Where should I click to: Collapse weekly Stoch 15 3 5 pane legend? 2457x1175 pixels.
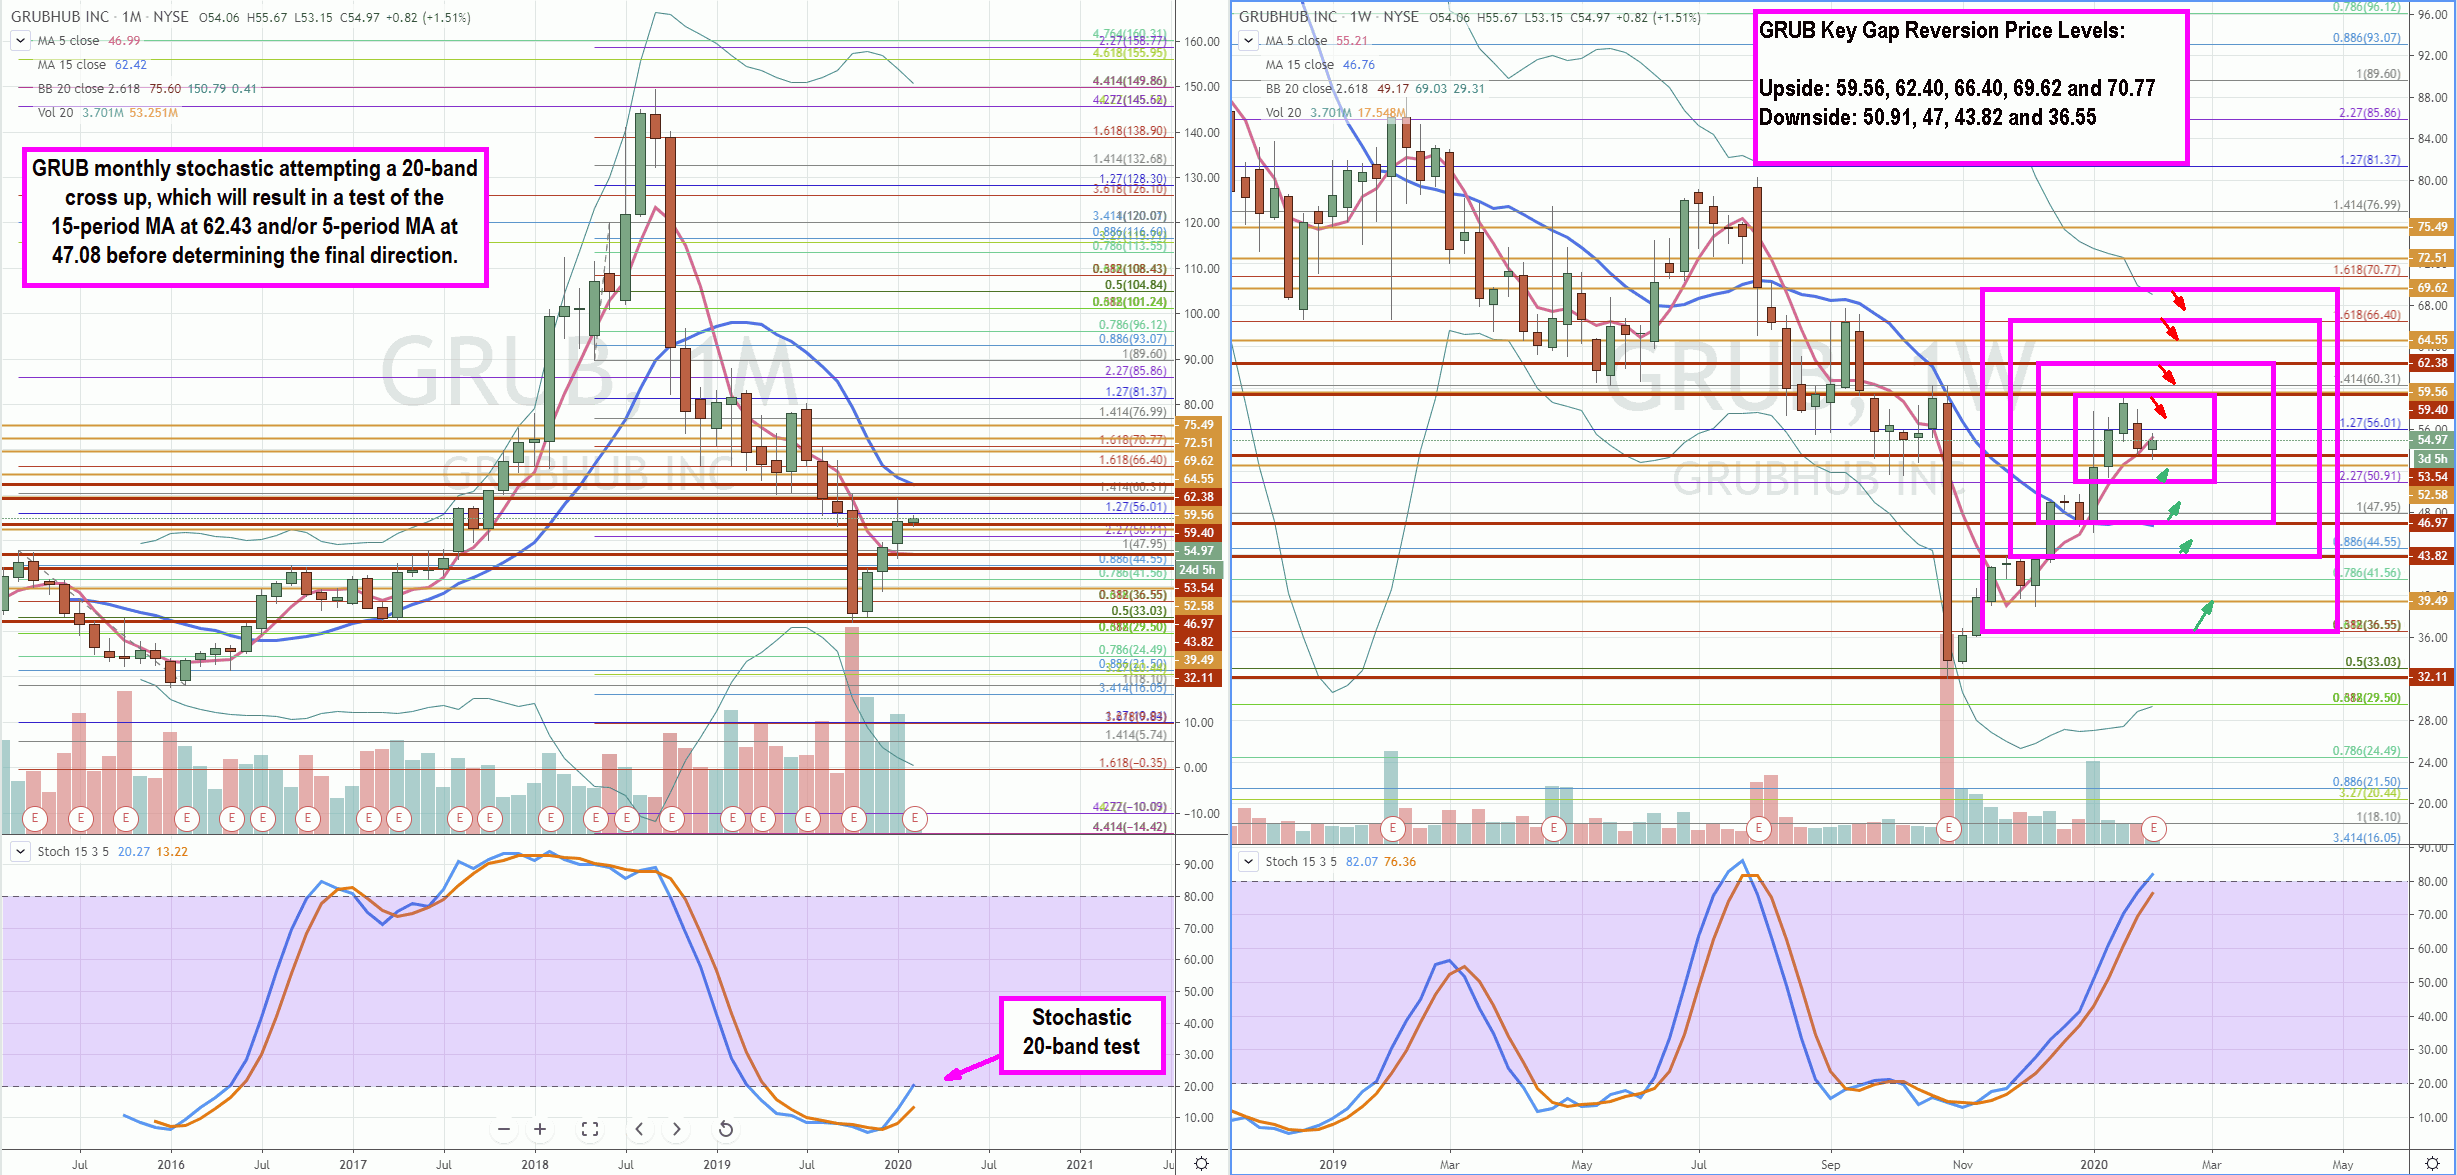coord(1248,862)
